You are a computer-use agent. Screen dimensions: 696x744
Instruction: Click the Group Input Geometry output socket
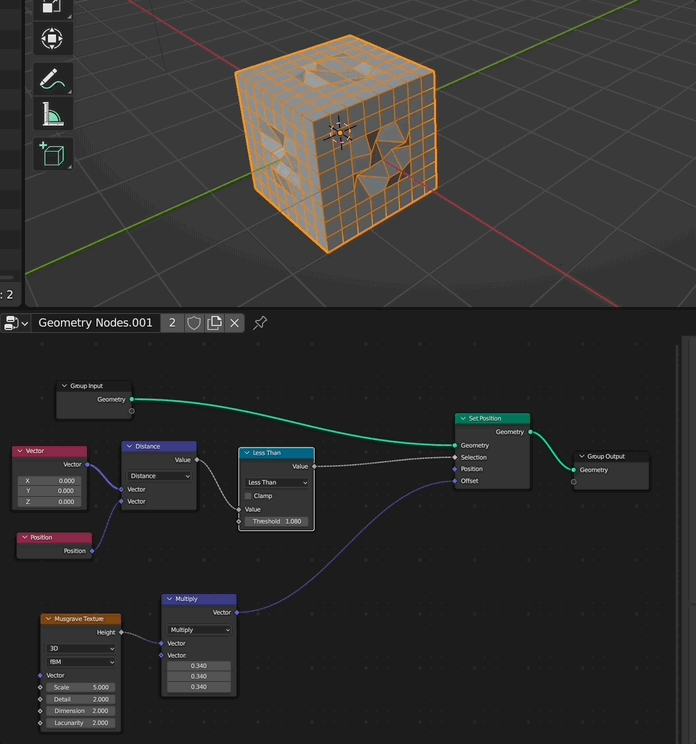click(132, 399)
